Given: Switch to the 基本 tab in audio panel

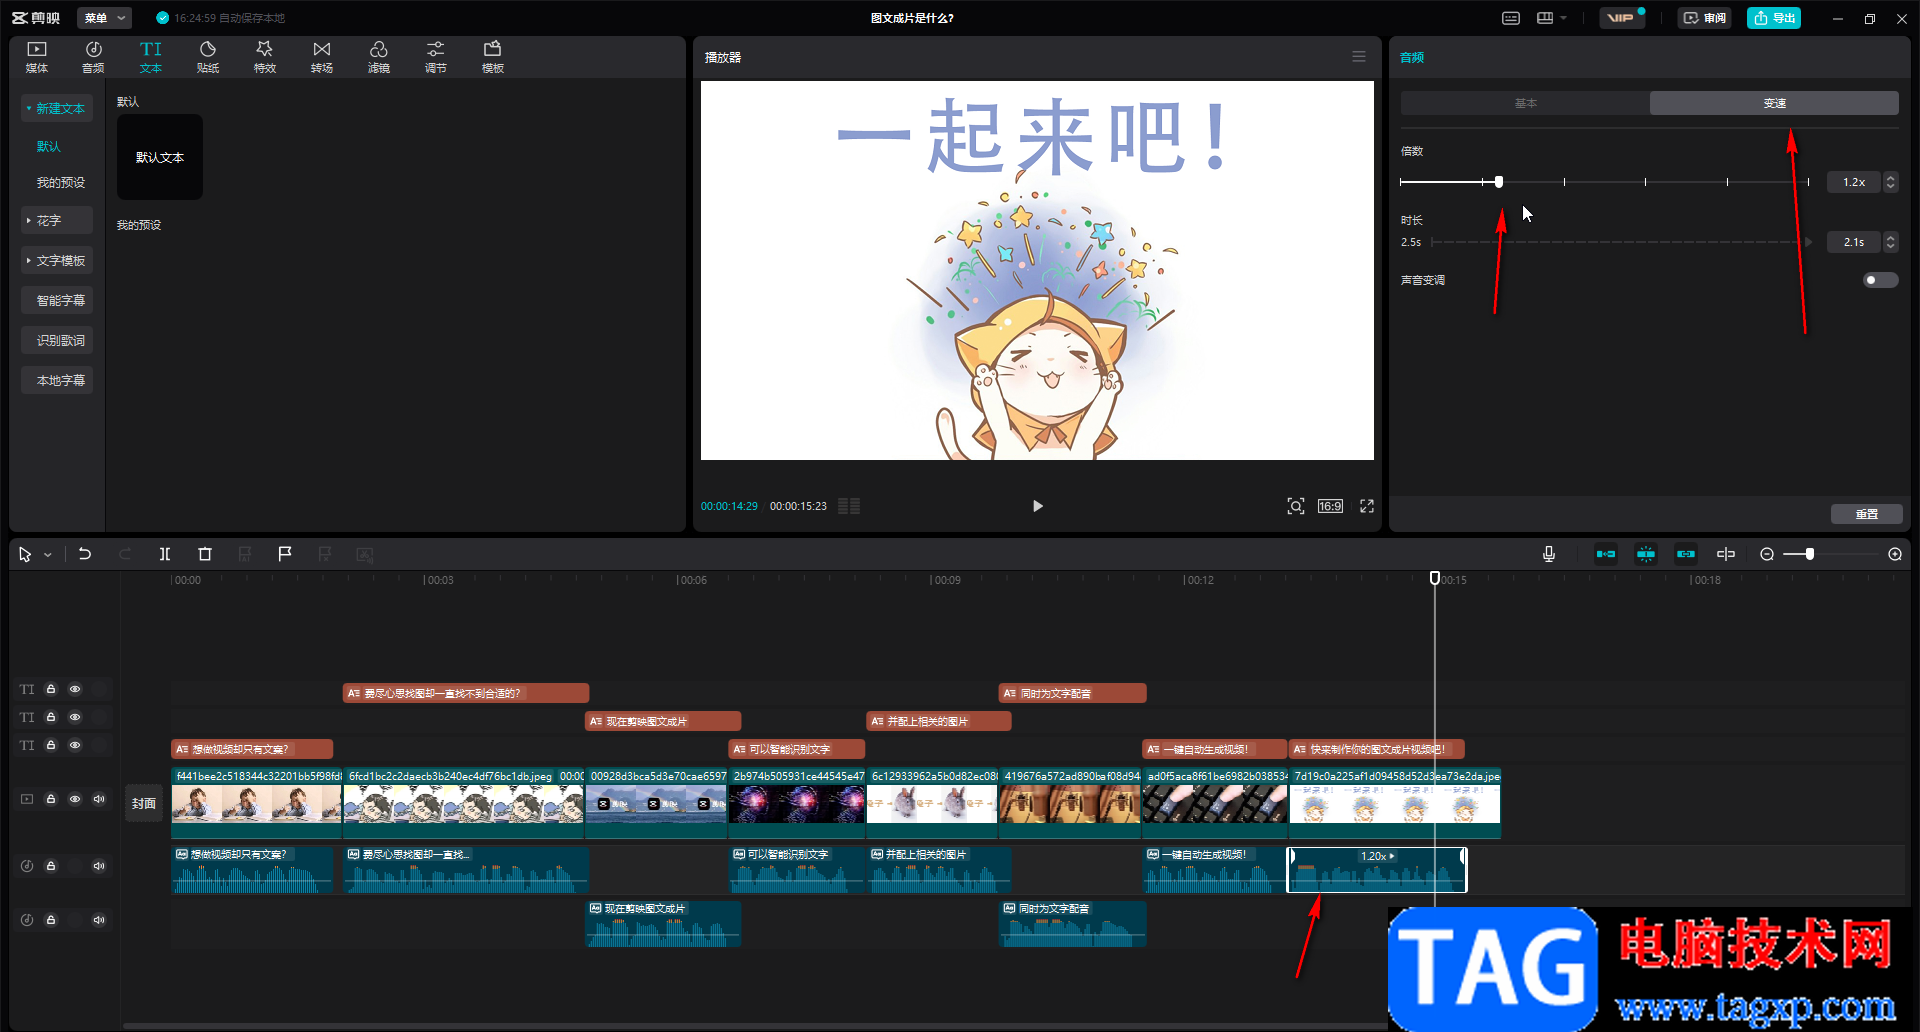Looking at the screenshot, I should pyautogui.click(x=1526, y=103).
